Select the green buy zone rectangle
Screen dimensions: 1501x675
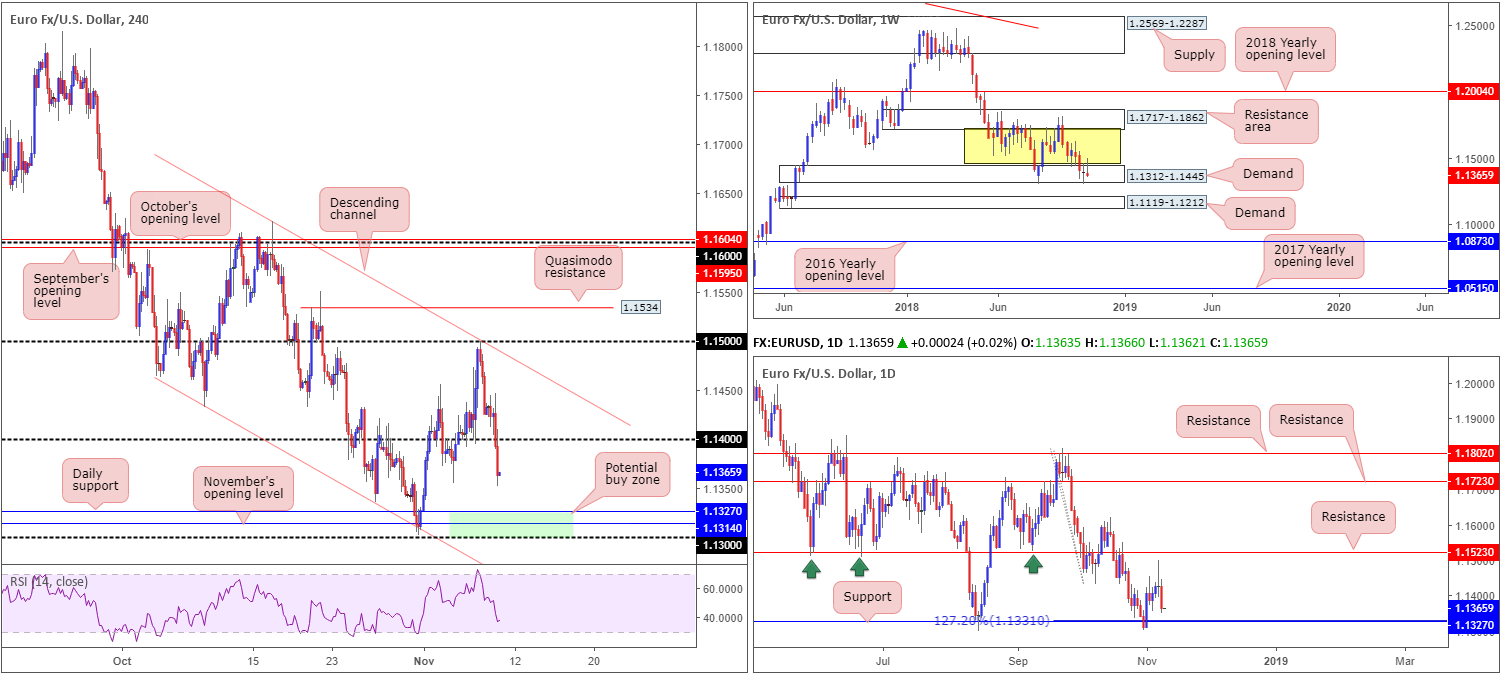pos(511,523)
